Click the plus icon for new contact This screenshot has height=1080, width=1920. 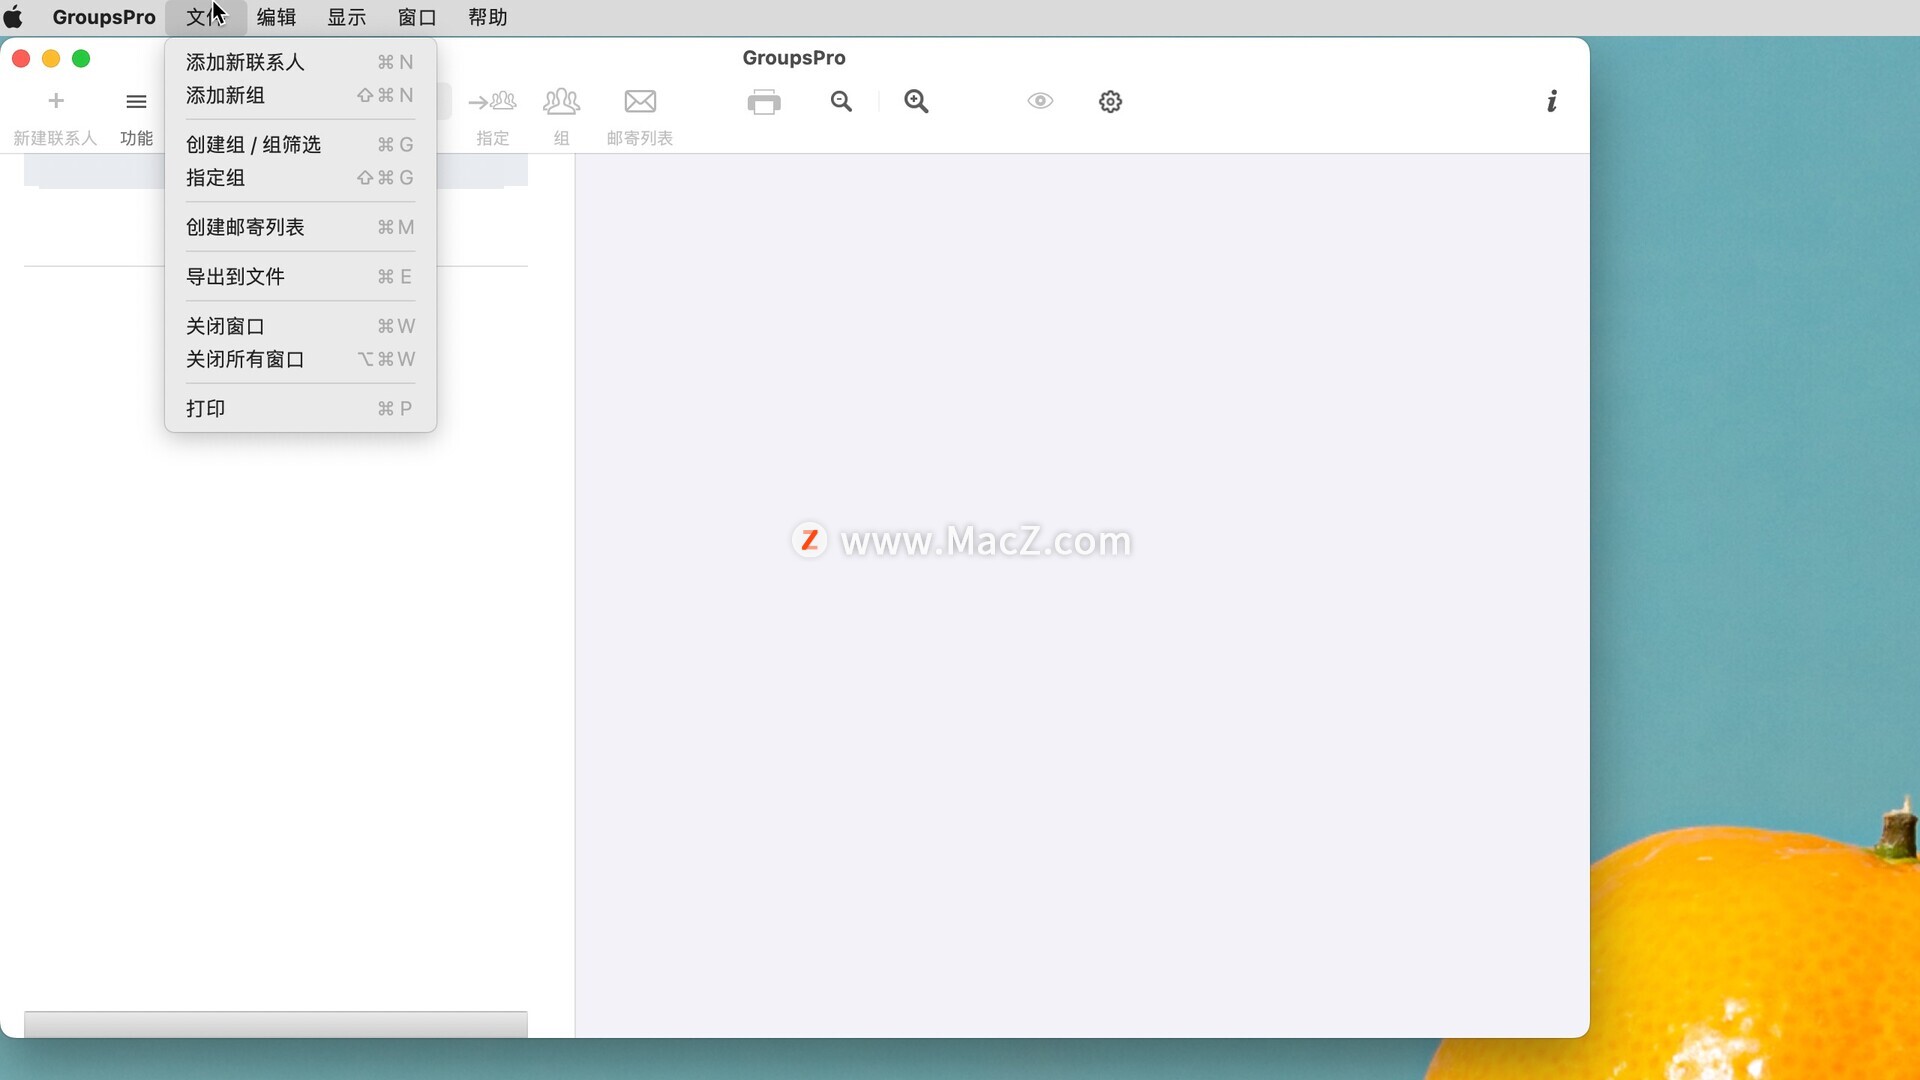56,101
